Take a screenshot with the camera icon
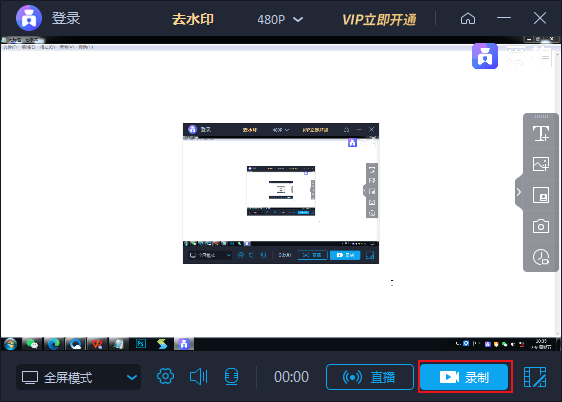This screenshot has width=562, height=402. tap(541, 226)
